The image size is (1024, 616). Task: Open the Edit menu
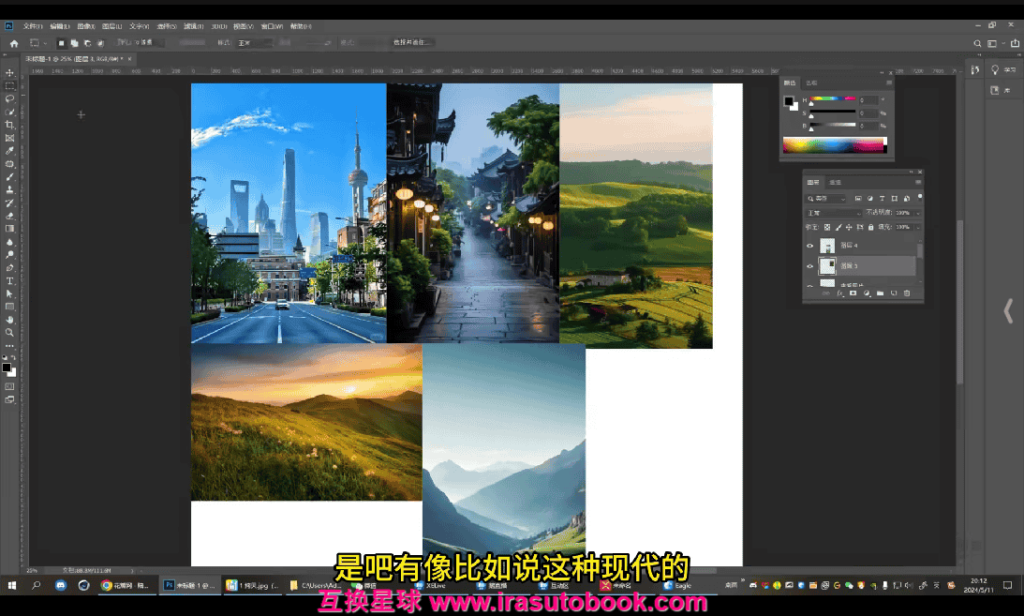(x=59, y=26)
